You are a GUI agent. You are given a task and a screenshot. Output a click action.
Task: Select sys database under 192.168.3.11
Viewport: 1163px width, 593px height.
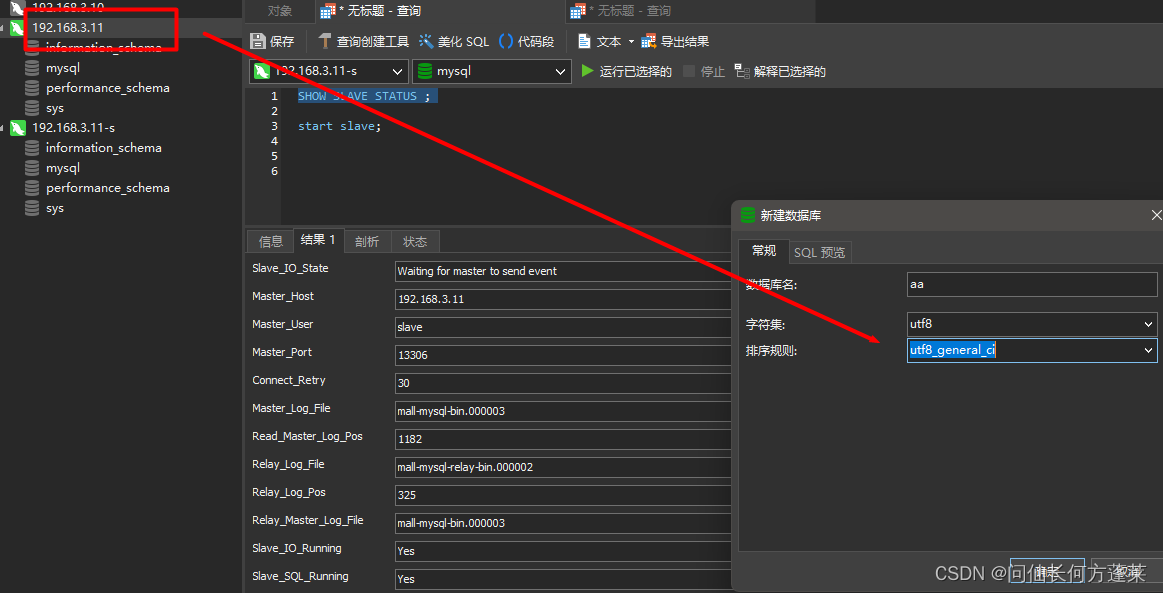(x=55, y=107)
